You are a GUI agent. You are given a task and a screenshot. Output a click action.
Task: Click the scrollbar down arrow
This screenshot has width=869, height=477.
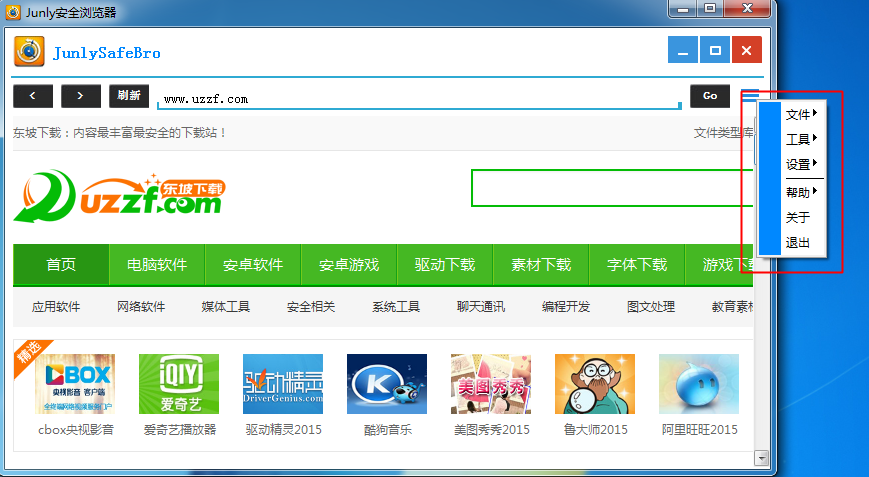761,458
